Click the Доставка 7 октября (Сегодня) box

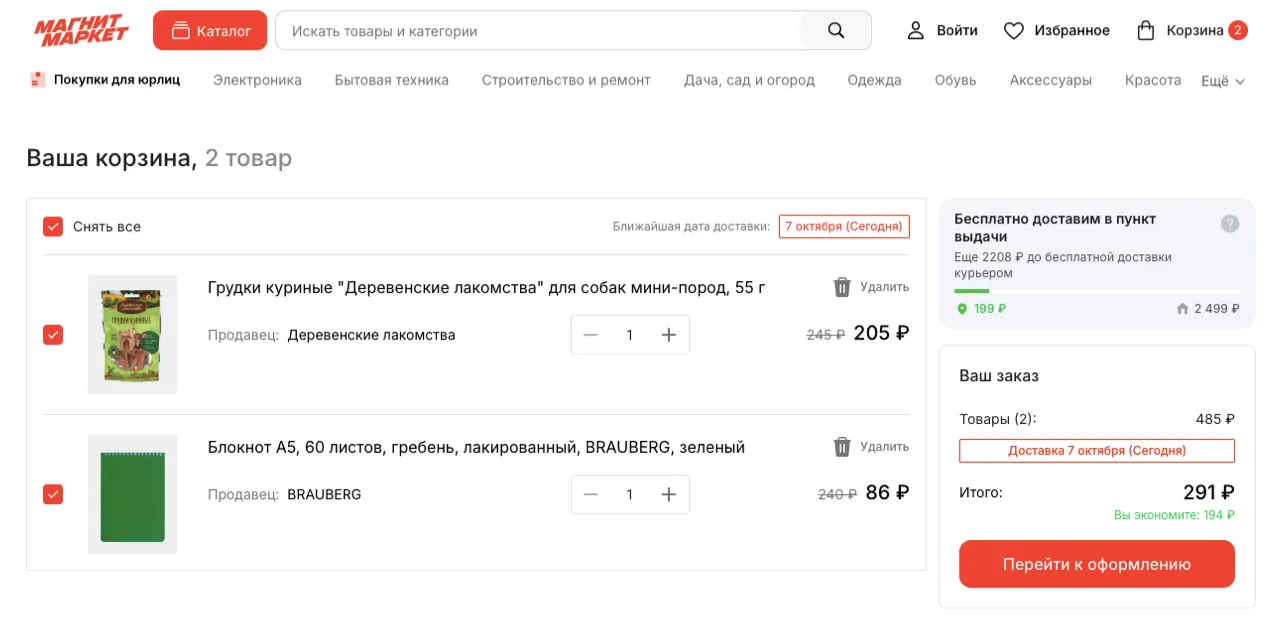(x=1097, y=450)
